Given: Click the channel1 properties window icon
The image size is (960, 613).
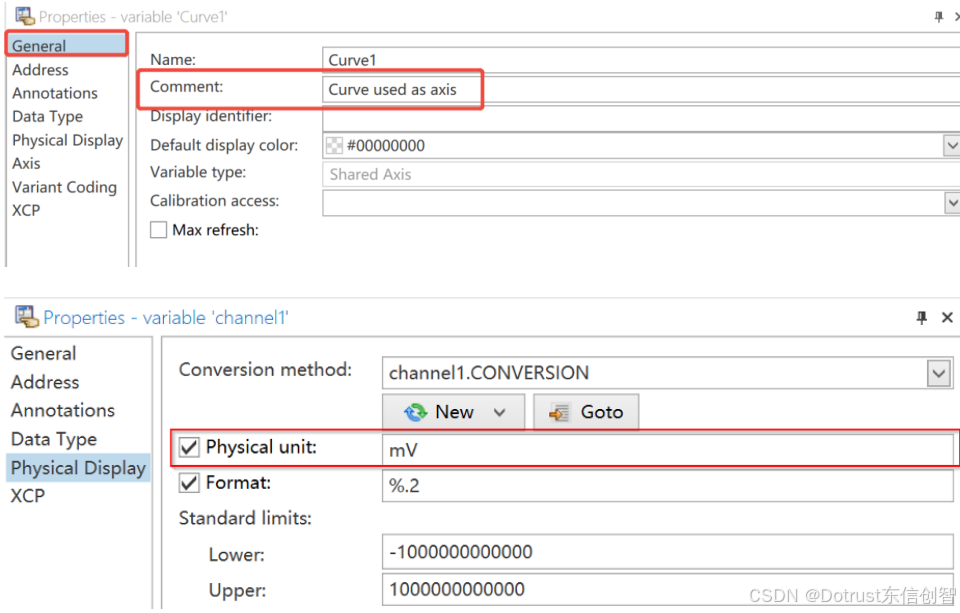Looking at the screenshot, I should coord(26,317).
